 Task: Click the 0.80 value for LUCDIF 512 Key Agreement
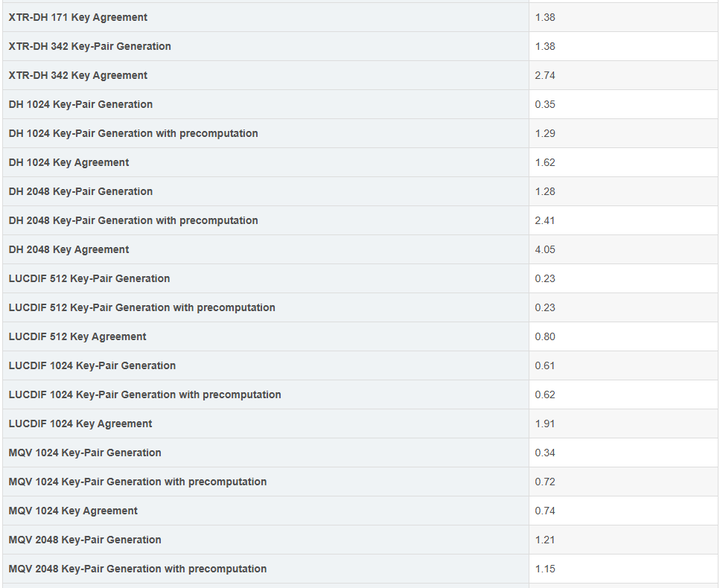pos(545,336)
